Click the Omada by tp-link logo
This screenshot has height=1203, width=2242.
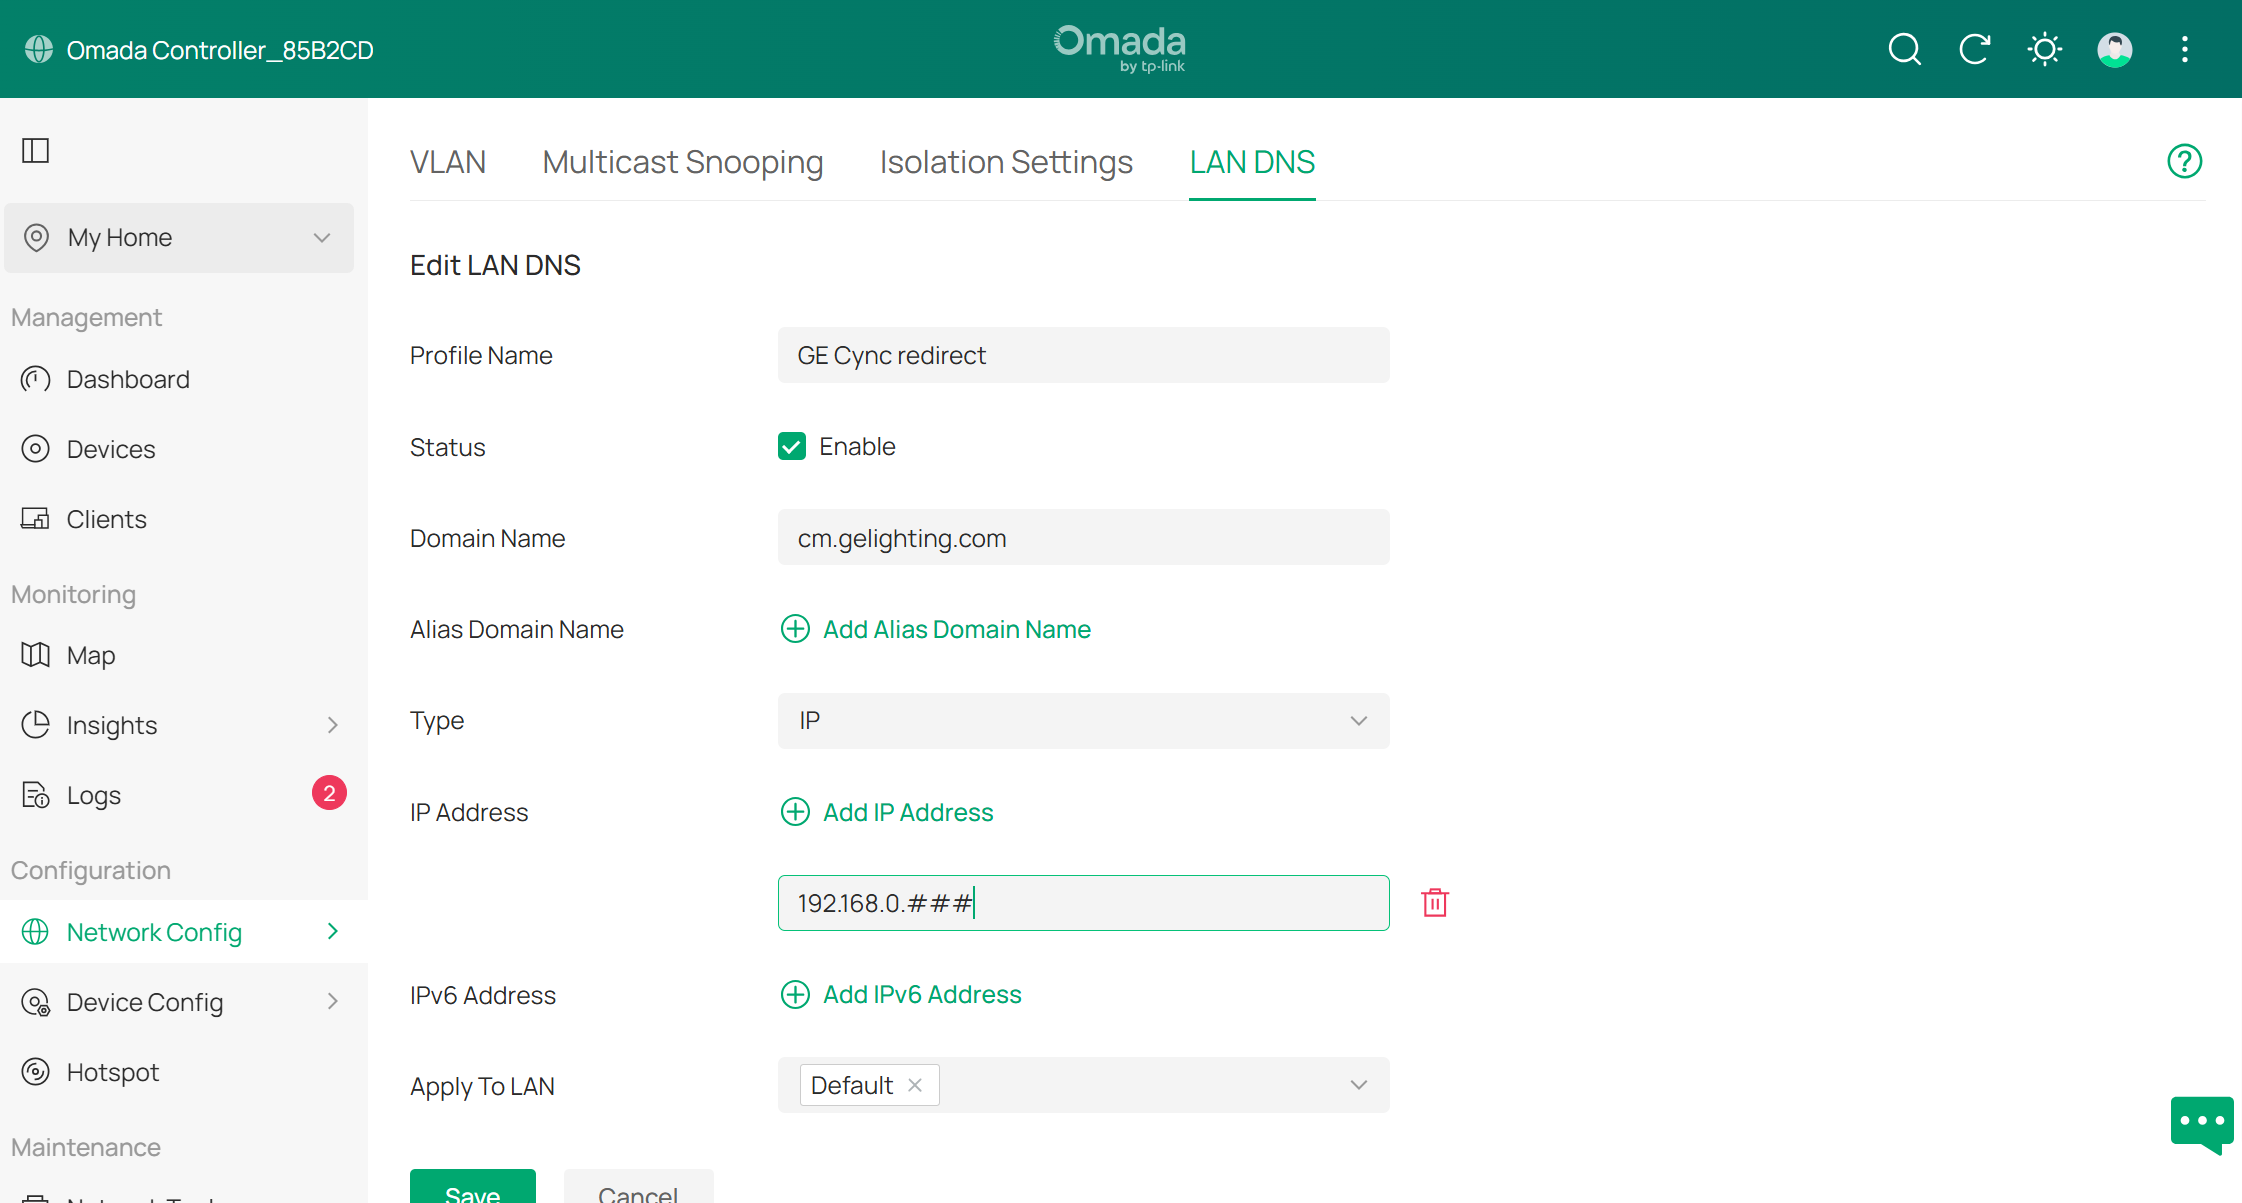point(1120,48)
